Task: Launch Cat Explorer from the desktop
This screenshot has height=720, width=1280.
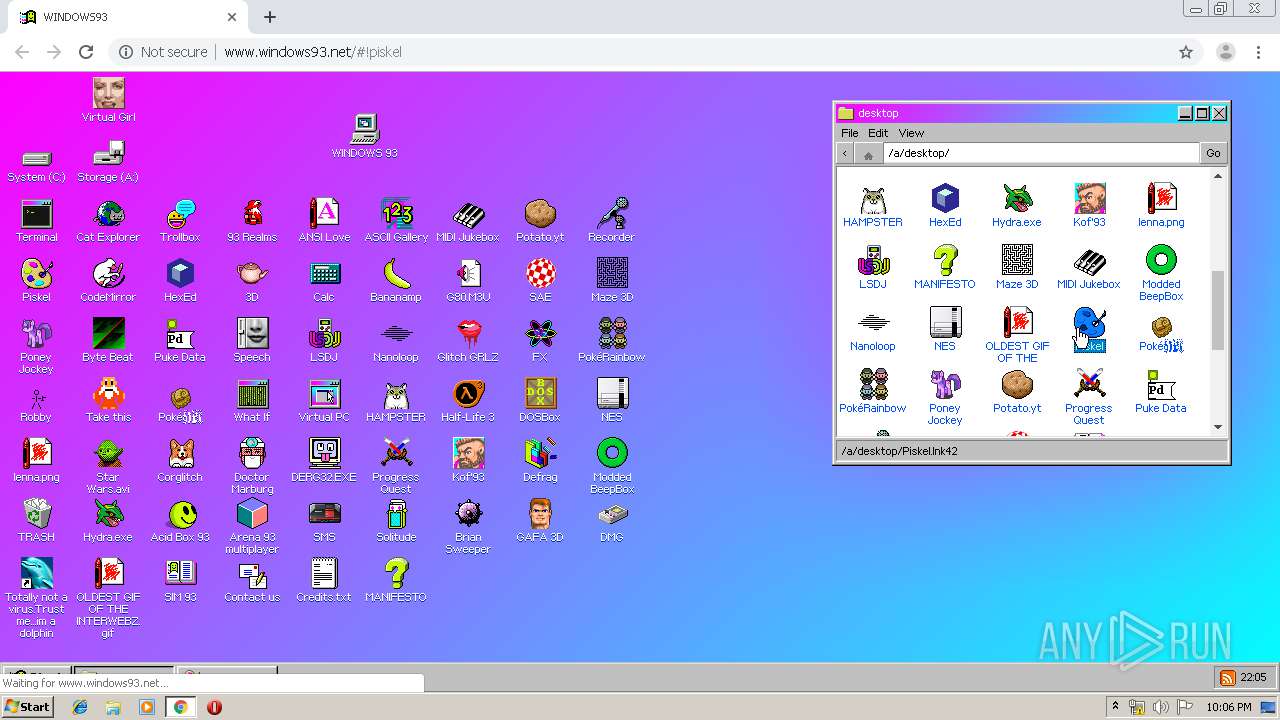Action: (x=108, y=221)
